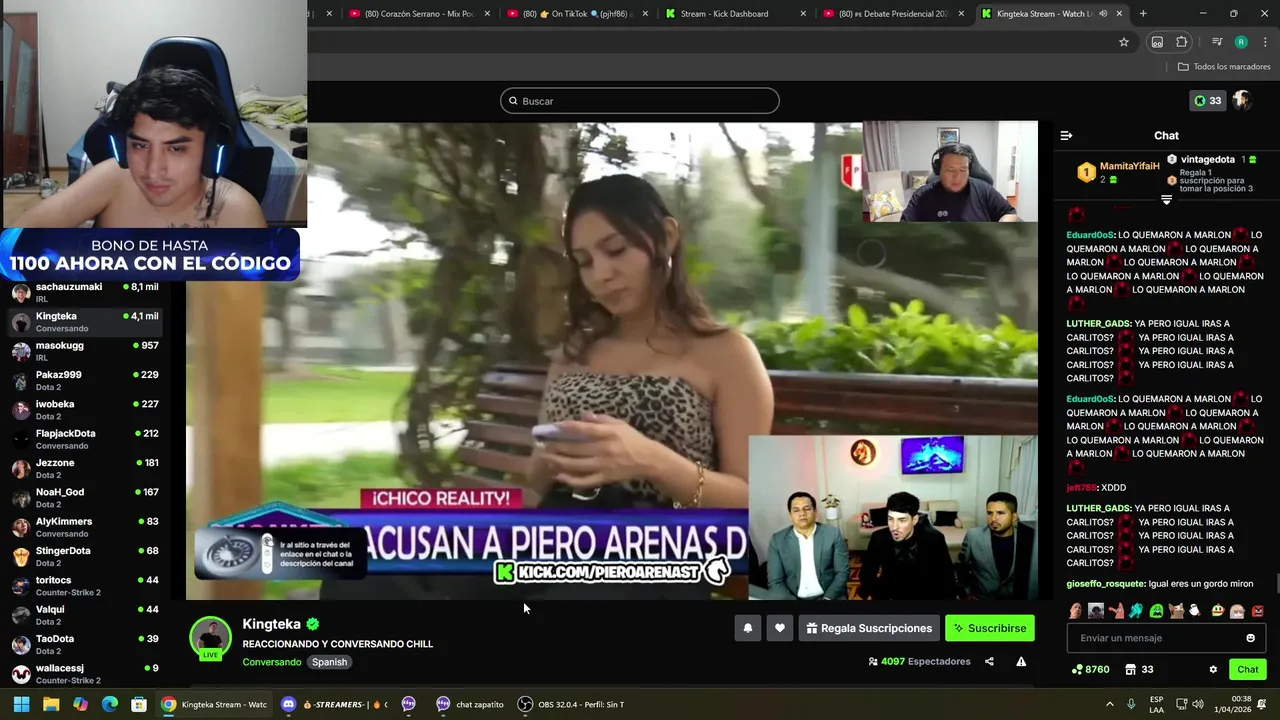Click MamitaYifaiH top gifter name

1130,166
